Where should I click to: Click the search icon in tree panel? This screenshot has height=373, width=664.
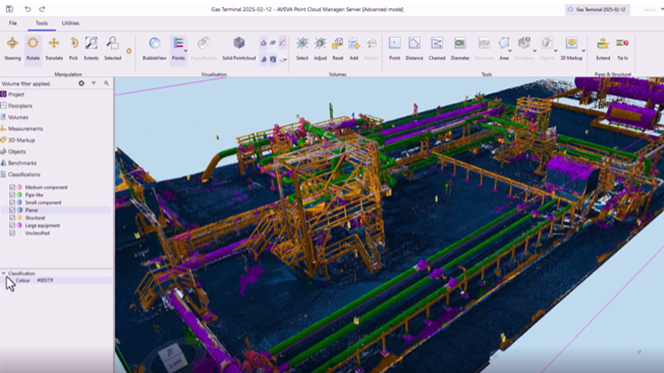point(106,83)
